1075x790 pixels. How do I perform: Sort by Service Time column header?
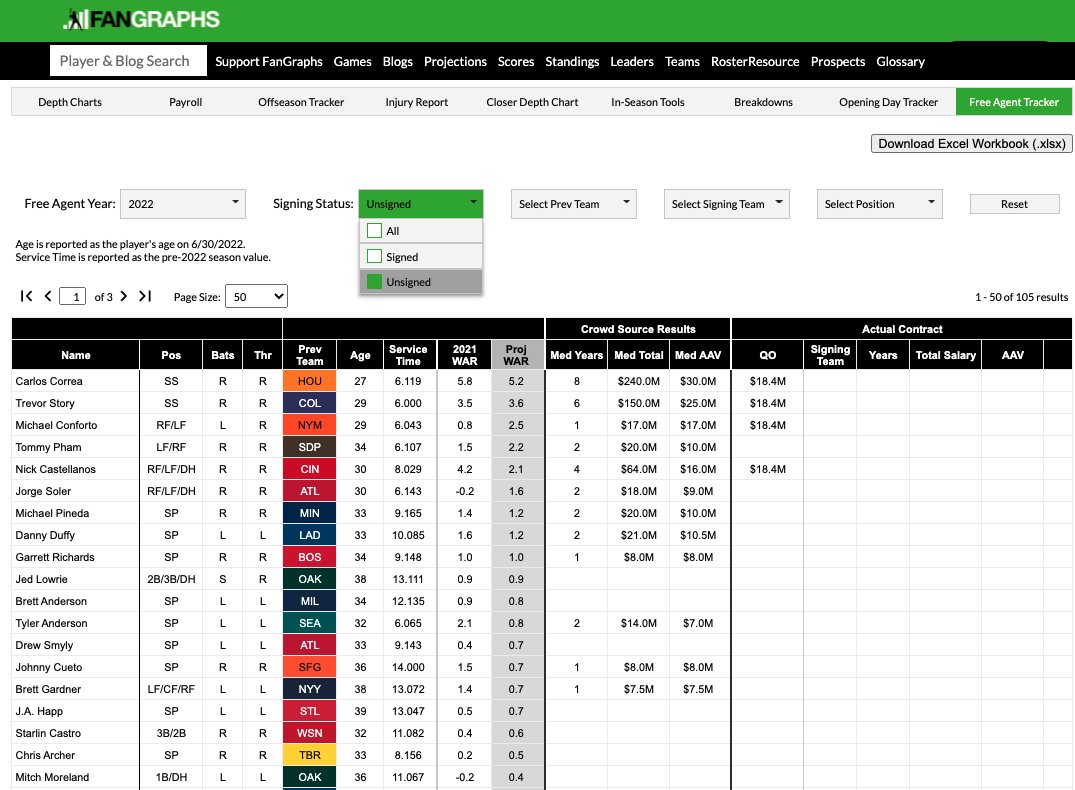(x=408, y=355)
